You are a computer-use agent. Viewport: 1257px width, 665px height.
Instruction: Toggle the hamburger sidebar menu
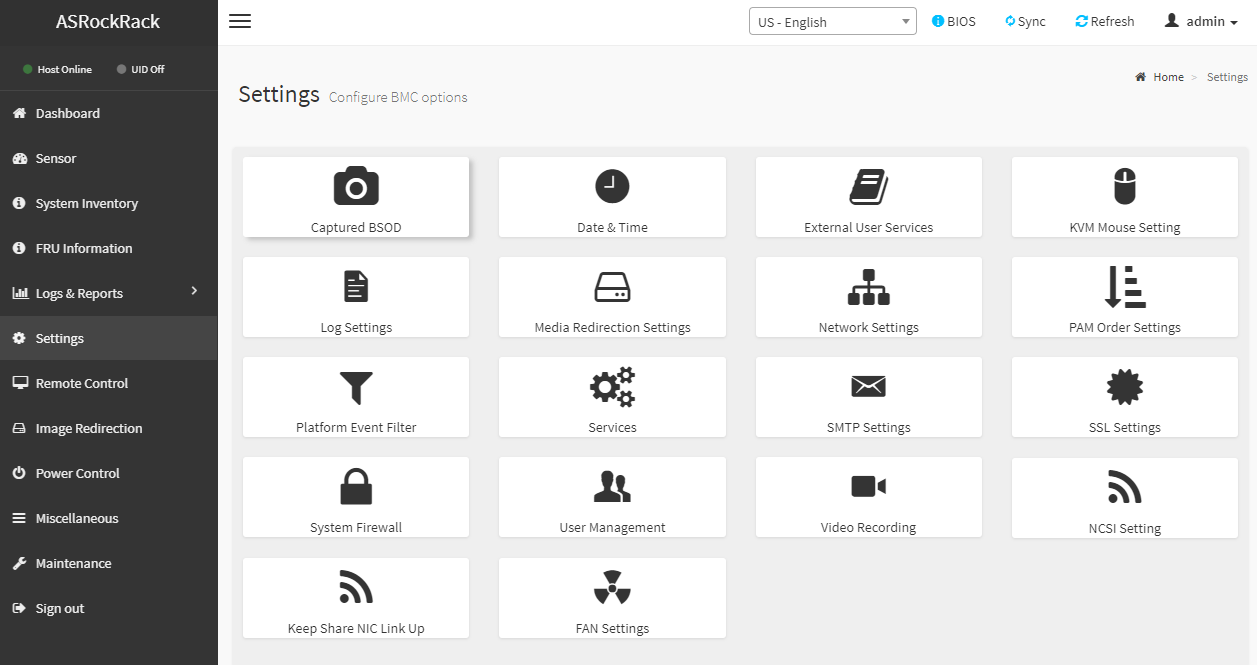[x=240, y=21]
